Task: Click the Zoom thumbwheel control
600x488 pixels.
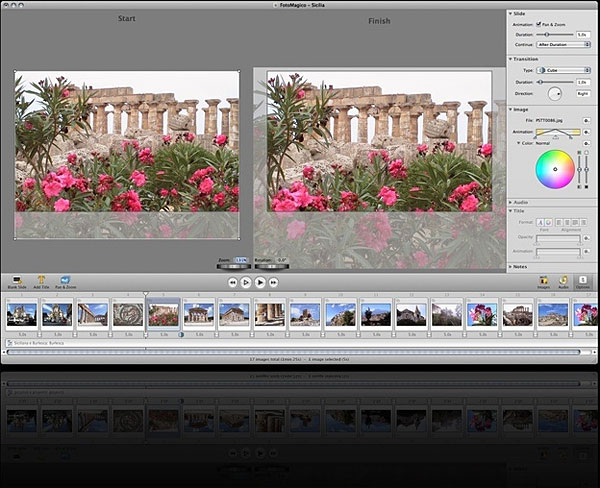Action: pyautogui.click(x=234, y=266)
